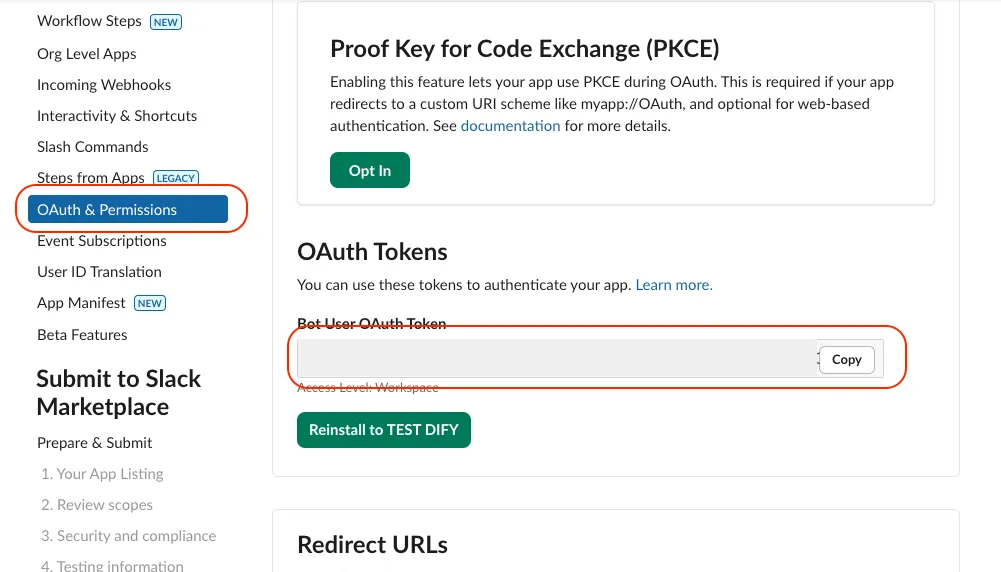Go to Your App Listing step

(102, 474)
